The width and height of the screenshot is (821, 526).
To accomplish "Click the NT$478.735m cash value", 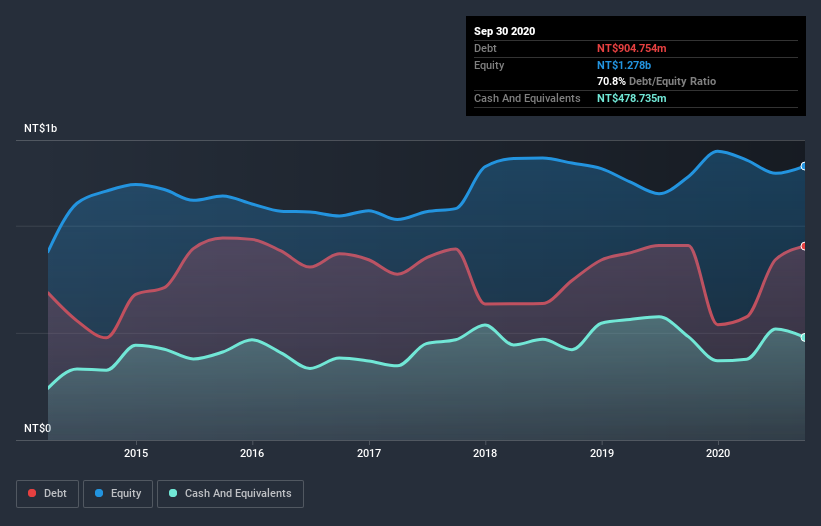I will tap(631, 98).
